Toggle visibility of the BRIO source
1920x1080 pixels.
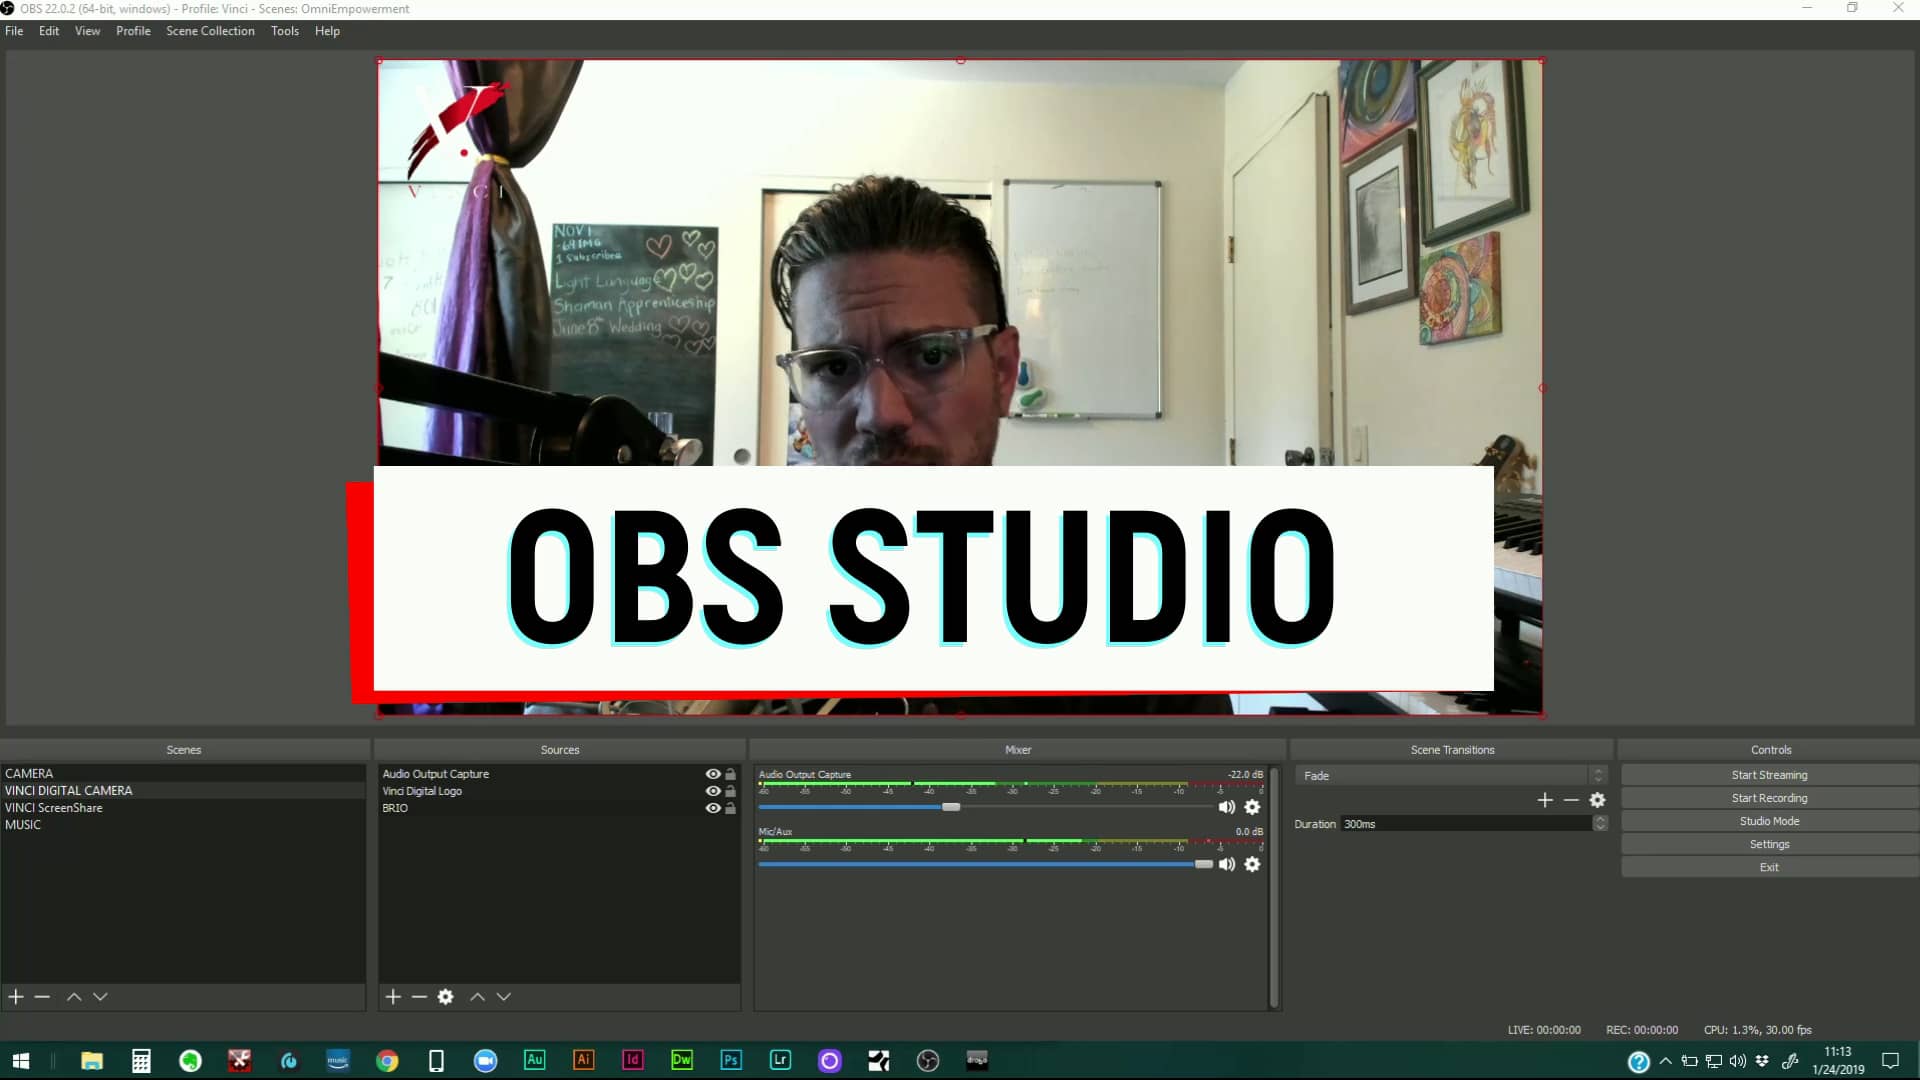[x=711, y=808]
